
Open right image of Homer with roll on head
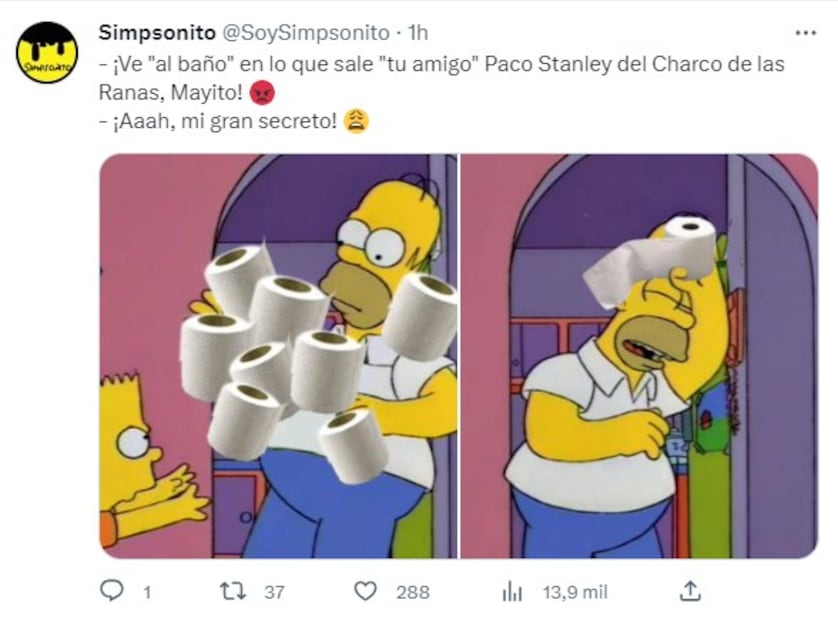tap(639, 356)
